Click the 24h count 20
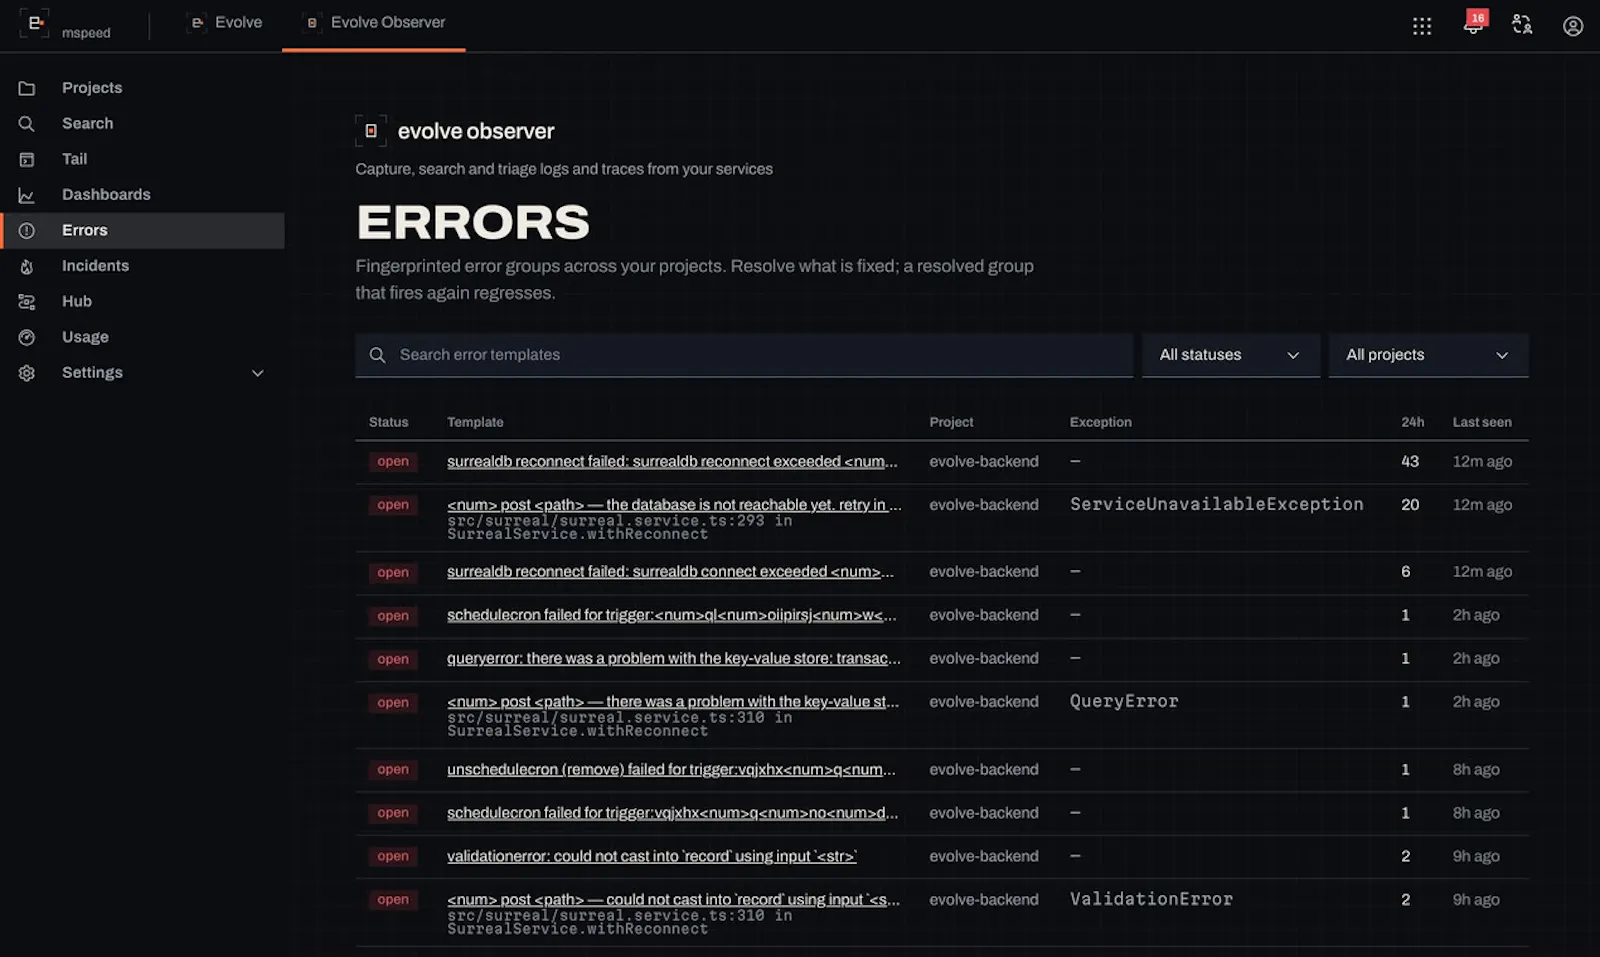Viewport: 1600px width, 957px height. pyautogui.click(x=1410, y=505)
